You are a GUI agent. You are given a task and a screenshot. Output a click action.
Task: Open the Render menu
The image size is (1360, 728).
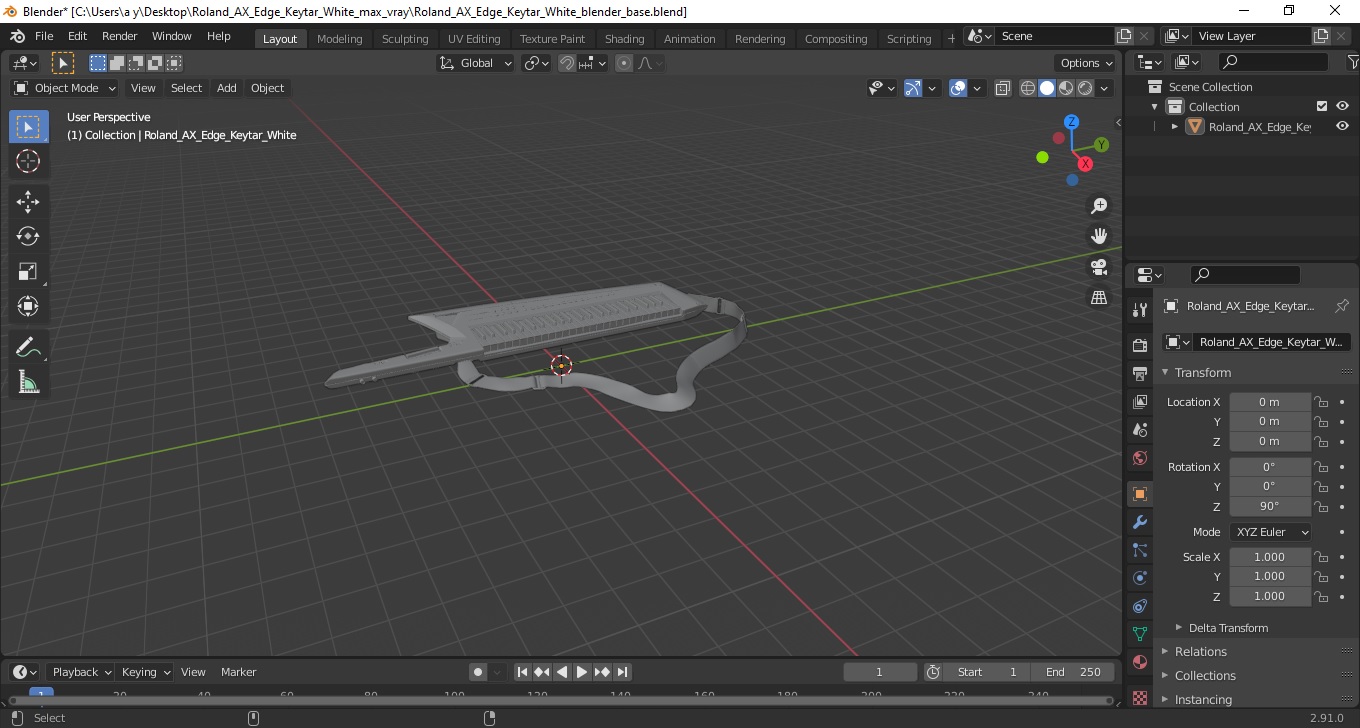click(x=120, y=36)
